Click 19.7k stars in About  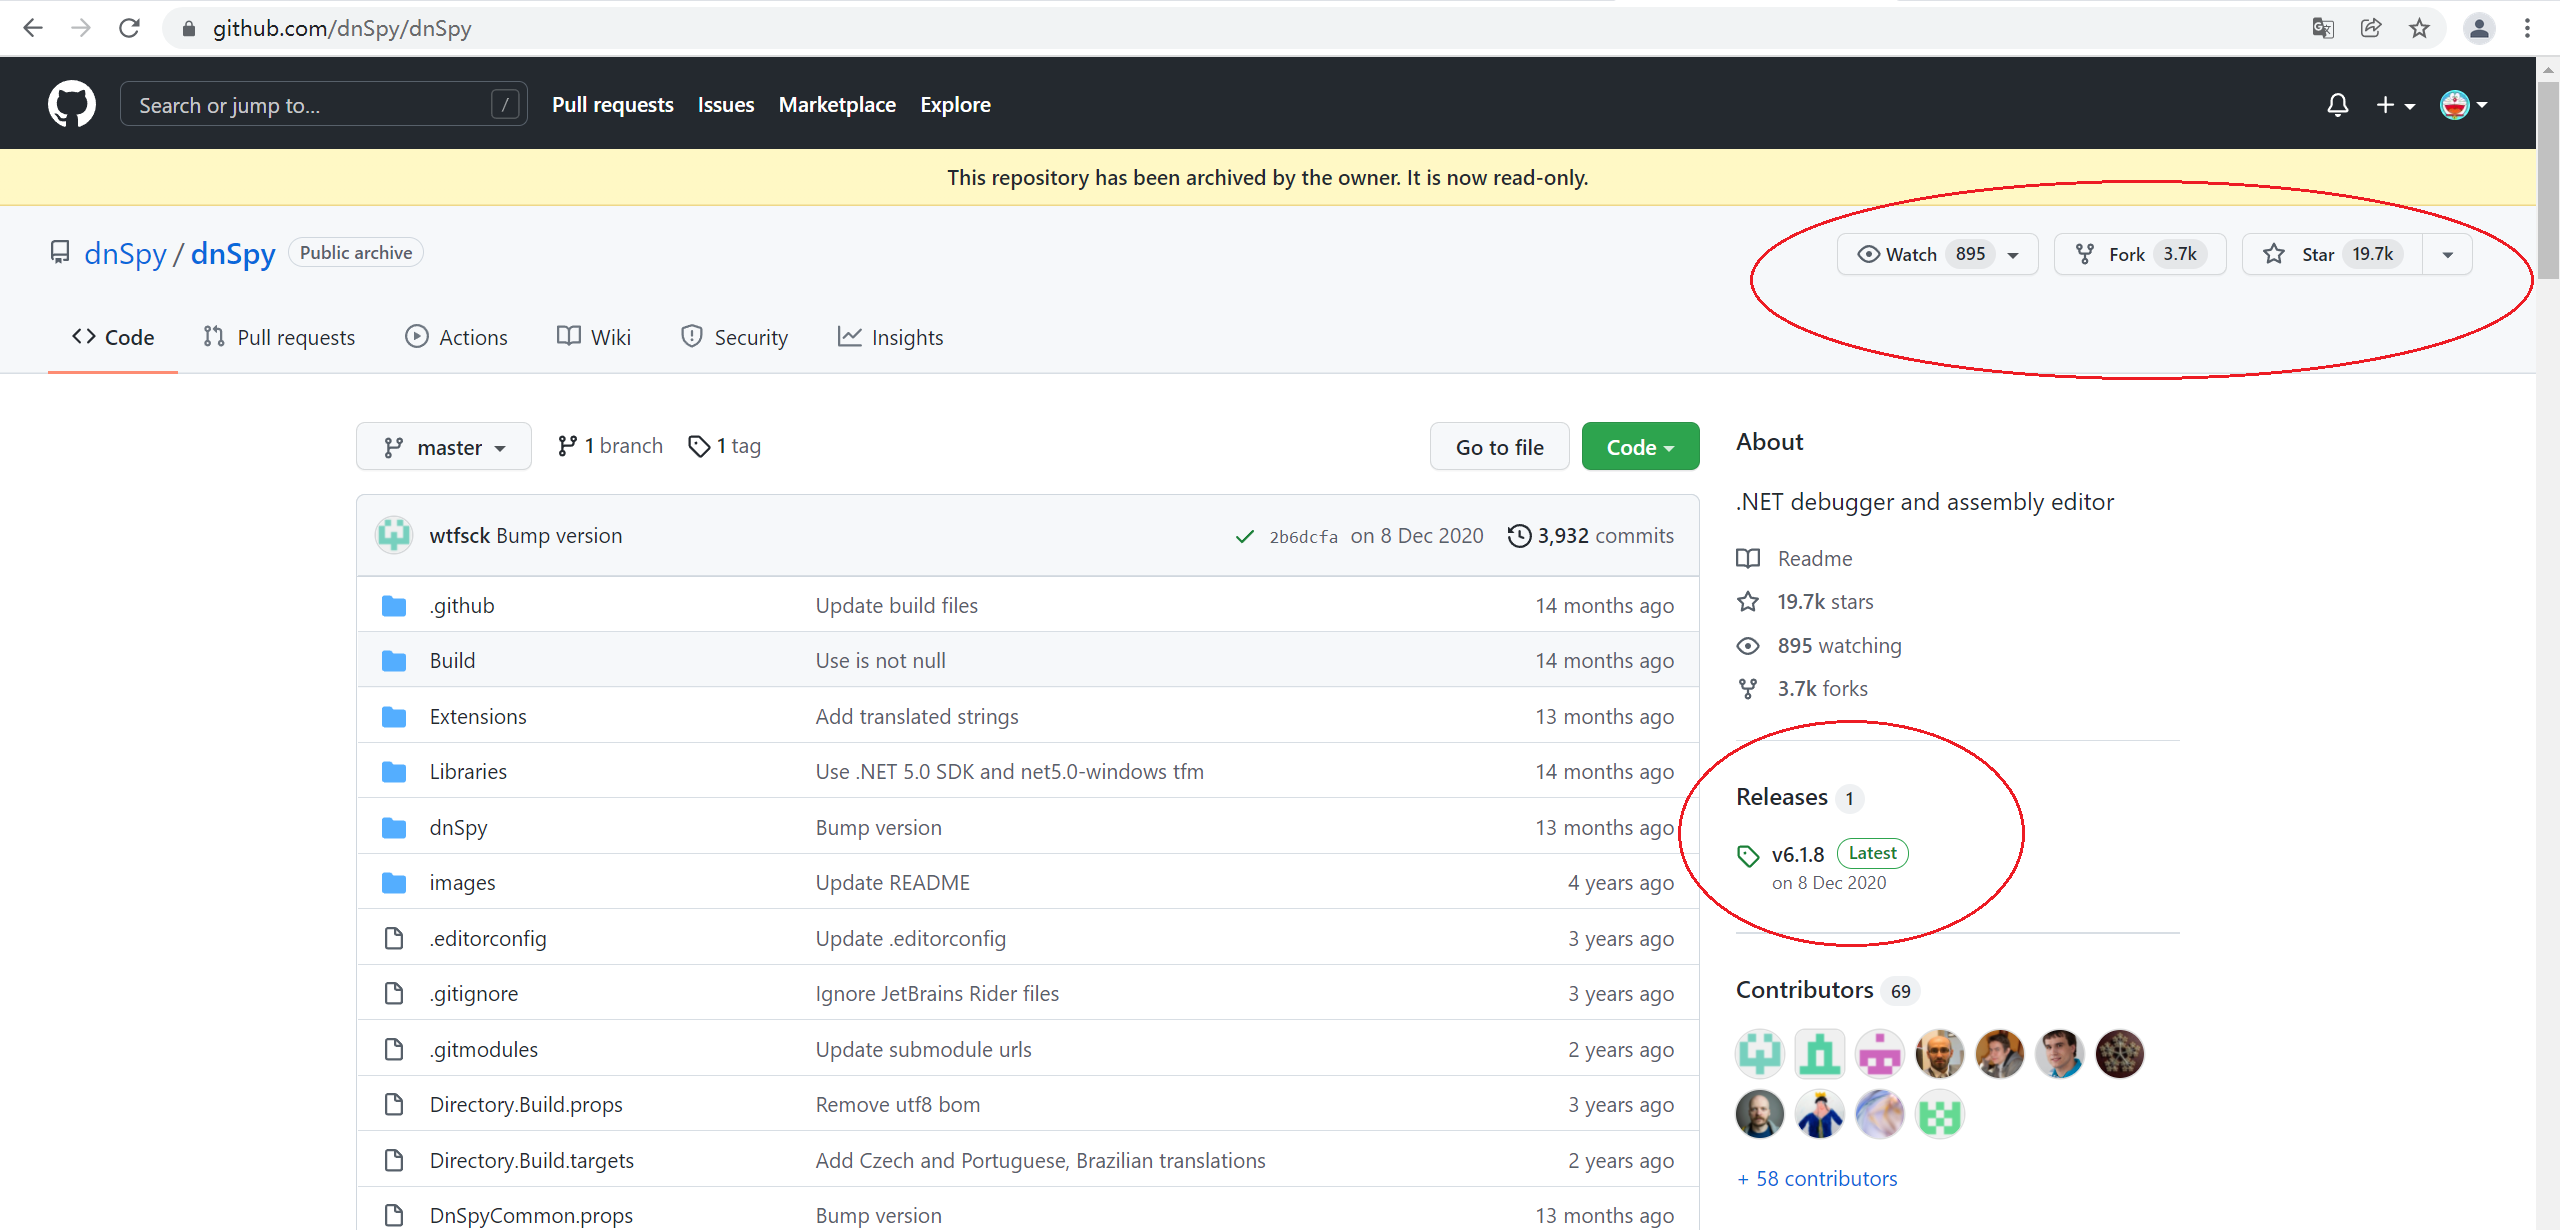(x=1825, y=601)
